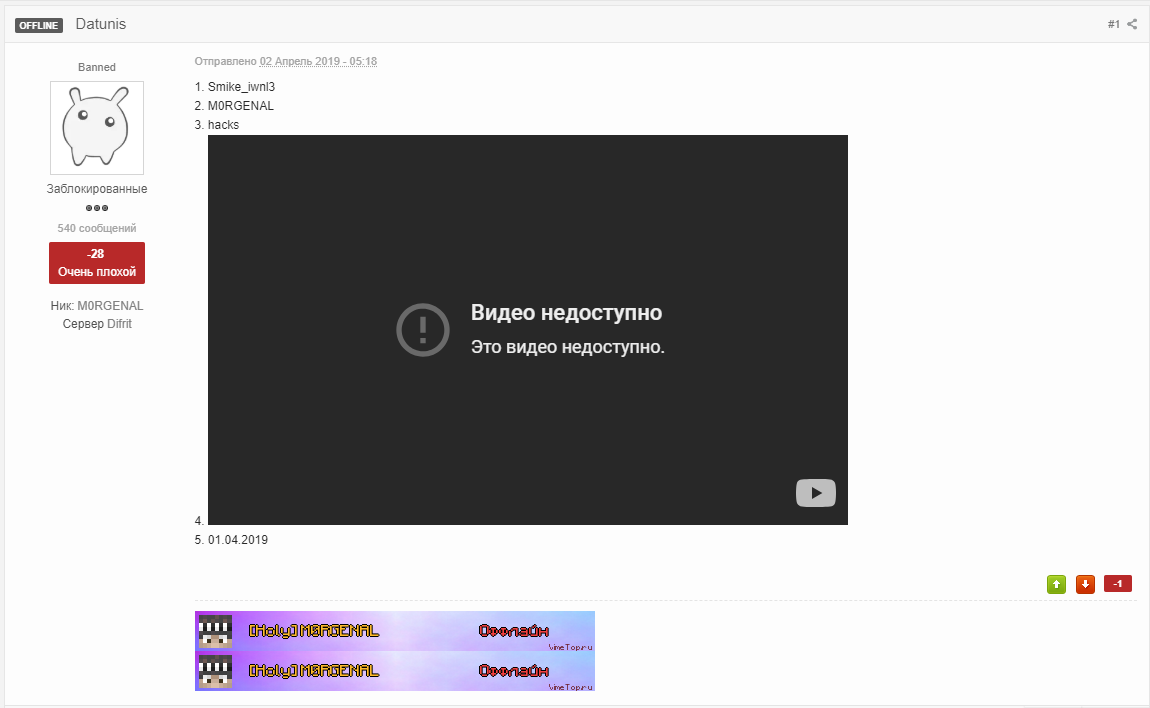The image size is (1150, 708).
Task: Open the #1 post permalink
Action: pyautogui.click(x=1113, y=24)
